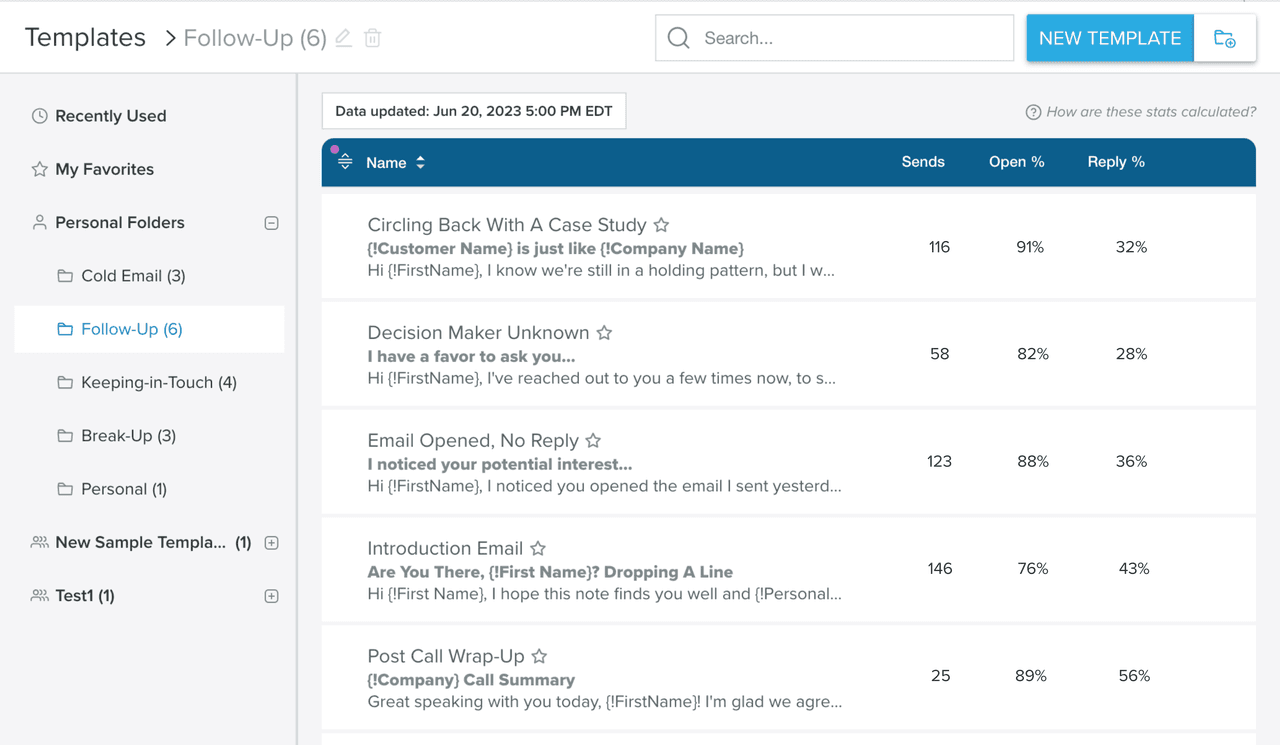Create a folder using the folder-plus icon
Viewport: 1280px width, 745px height.
pos(1224,37)
